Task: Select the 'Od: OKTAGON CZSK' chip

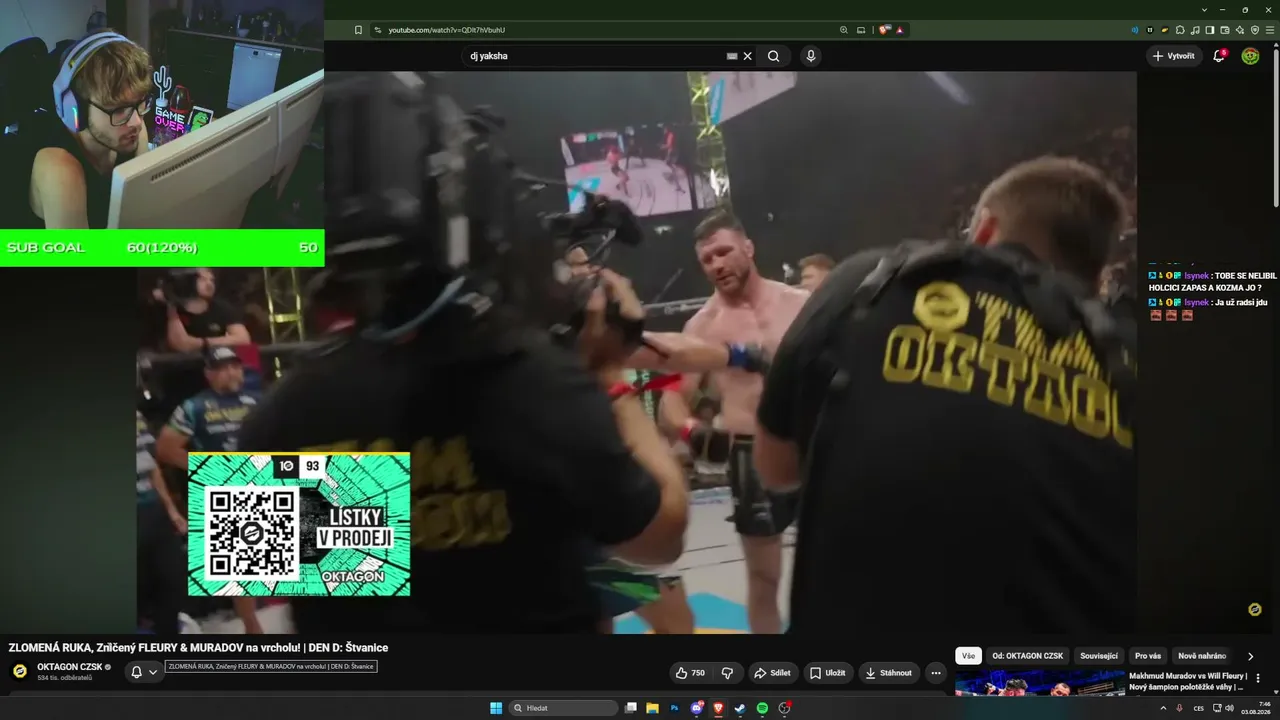Action: pos(1027,656)
